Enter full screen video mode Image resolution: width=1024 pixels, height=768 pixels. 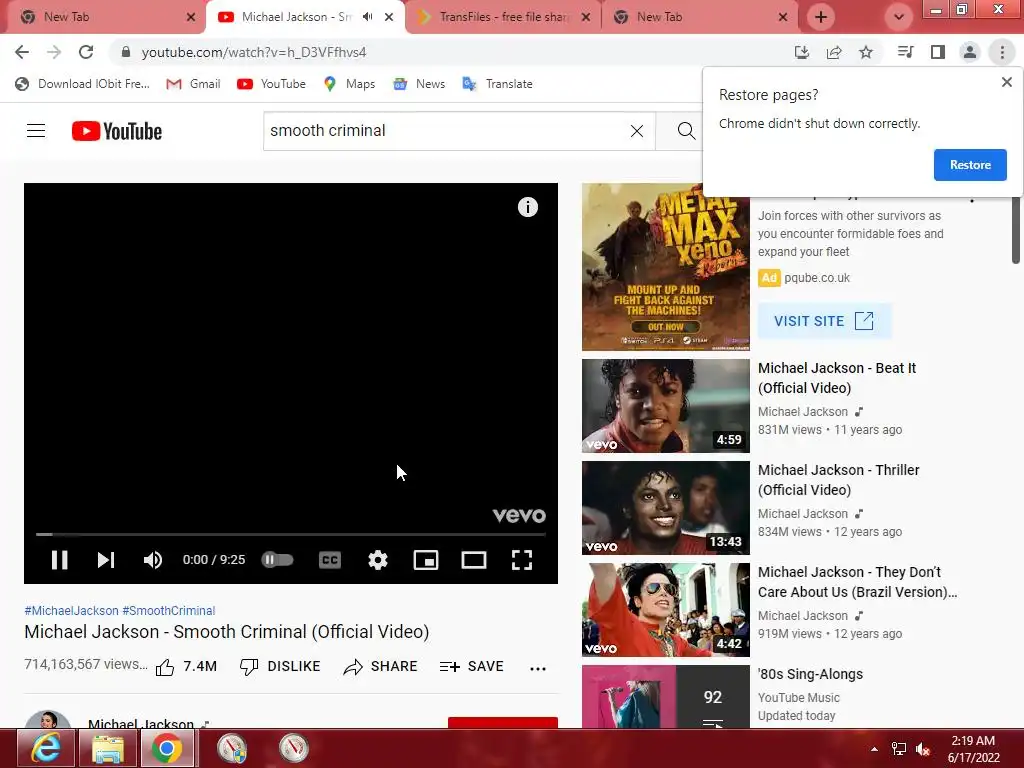coord(522,560)
